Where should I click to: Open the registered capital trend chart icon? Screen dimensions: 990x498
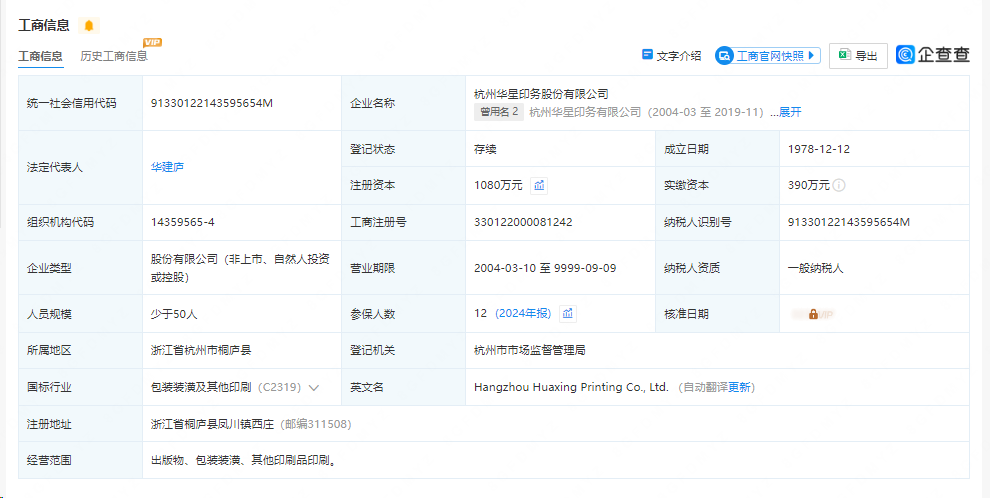tap(539, 185)
